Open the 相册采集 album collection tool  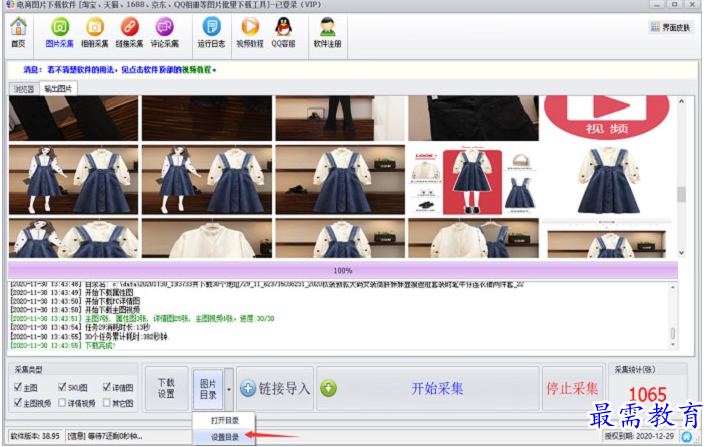pos(95,32)
